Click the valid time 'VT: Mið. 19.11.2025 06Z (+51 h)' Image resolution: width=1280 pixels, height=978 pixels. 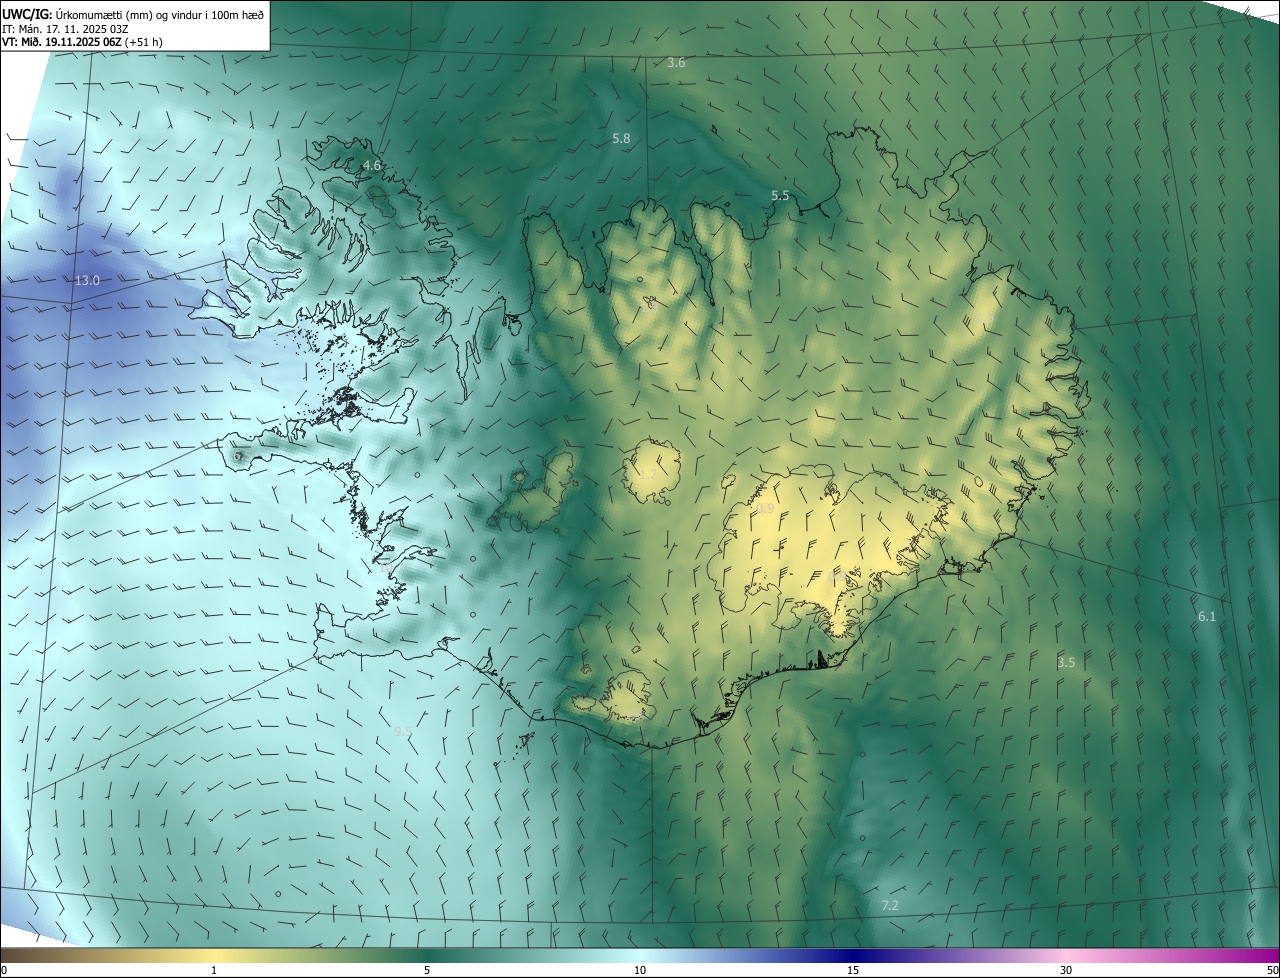(82, 42)
